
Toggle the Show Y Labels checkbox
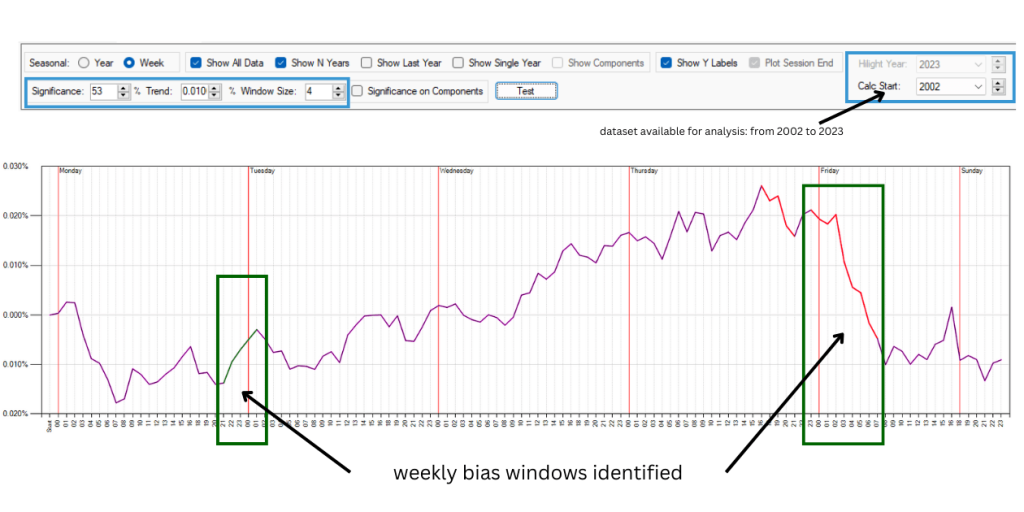666,63
